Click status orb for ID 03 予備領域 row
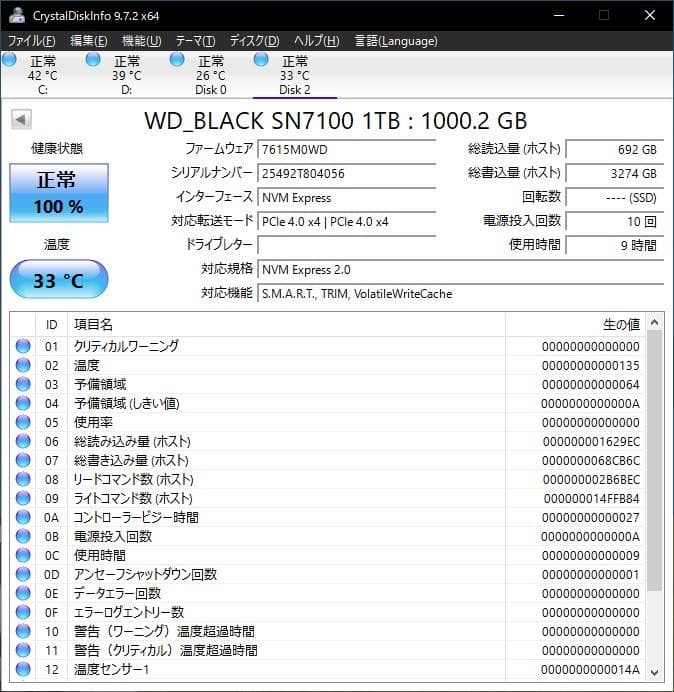This screenshot has width=674, height=692. coord(23,384)
